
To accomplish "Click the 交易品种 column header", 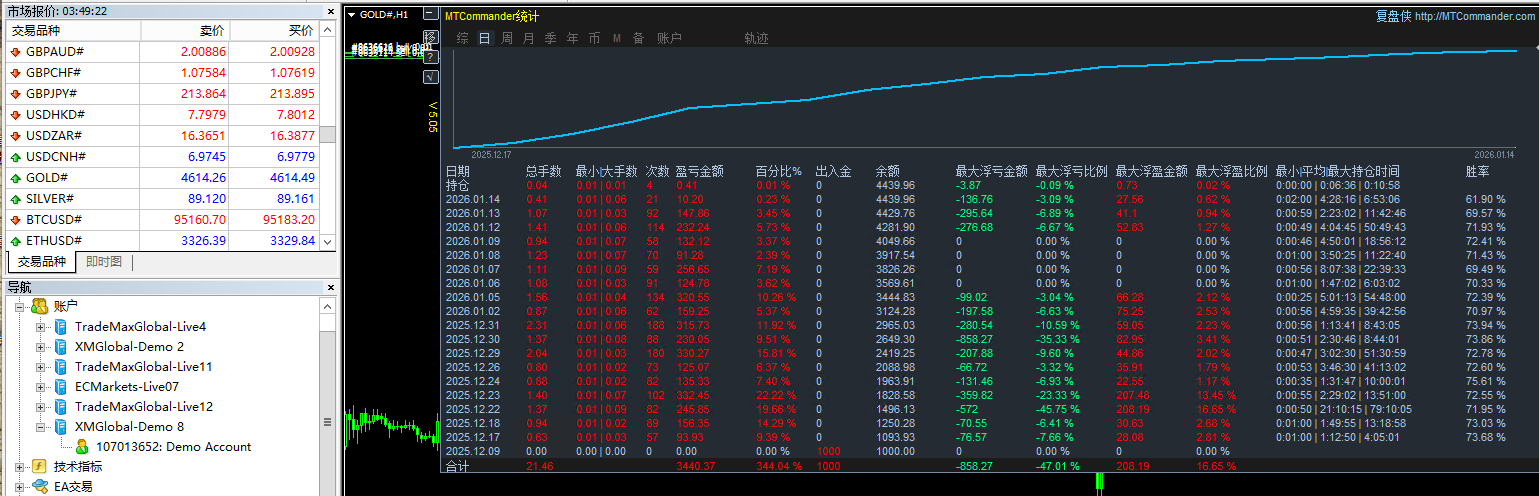I will (x=73, y=31).
